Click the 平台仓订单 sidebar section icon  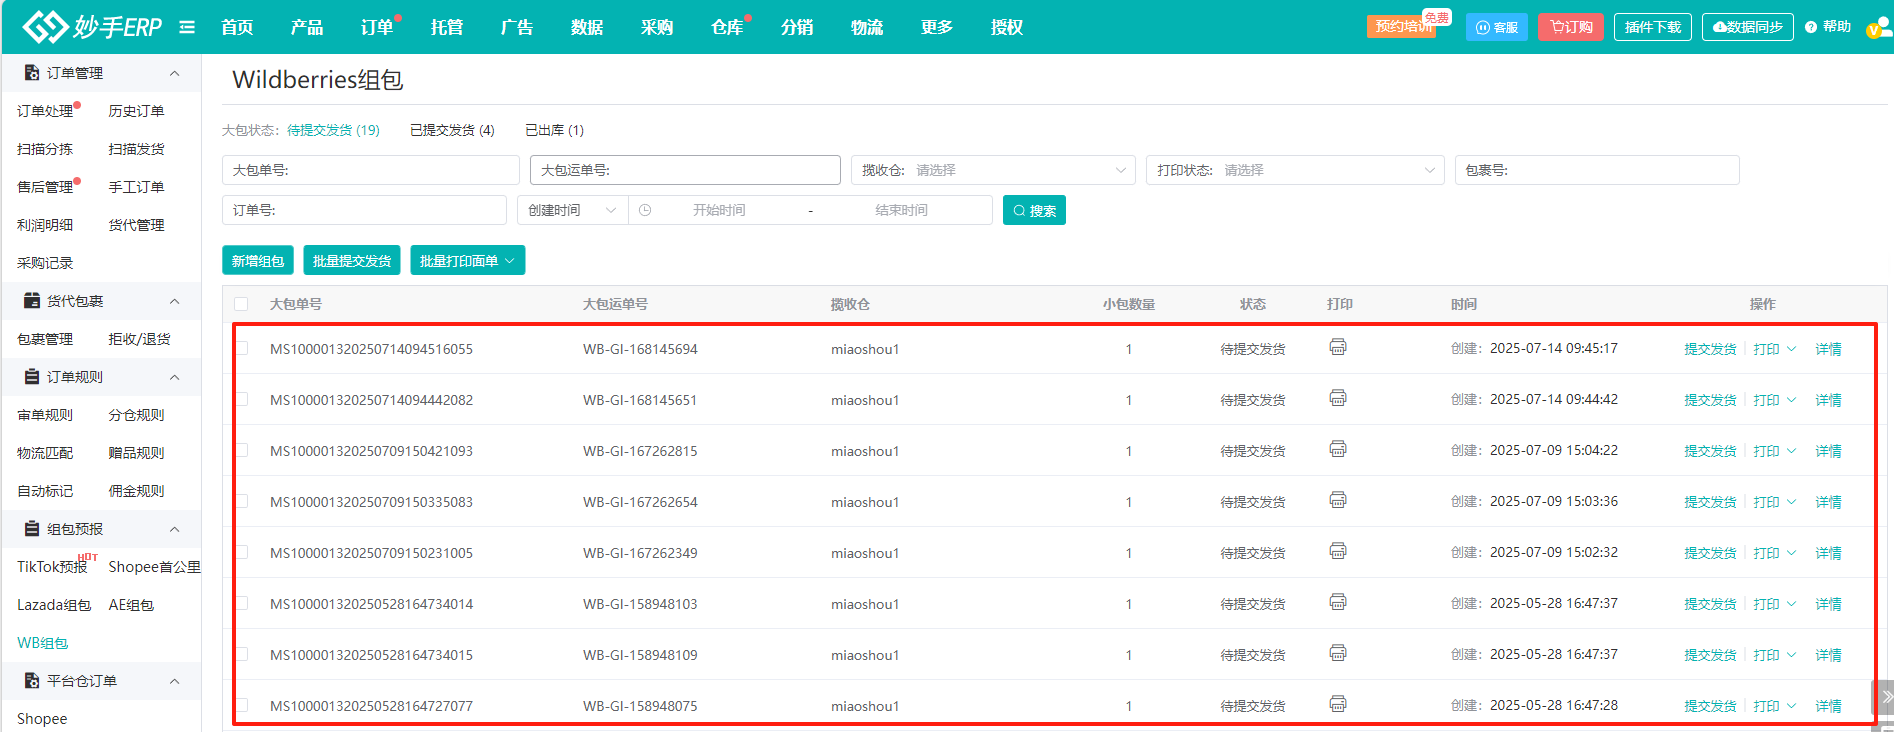[32, 681]
